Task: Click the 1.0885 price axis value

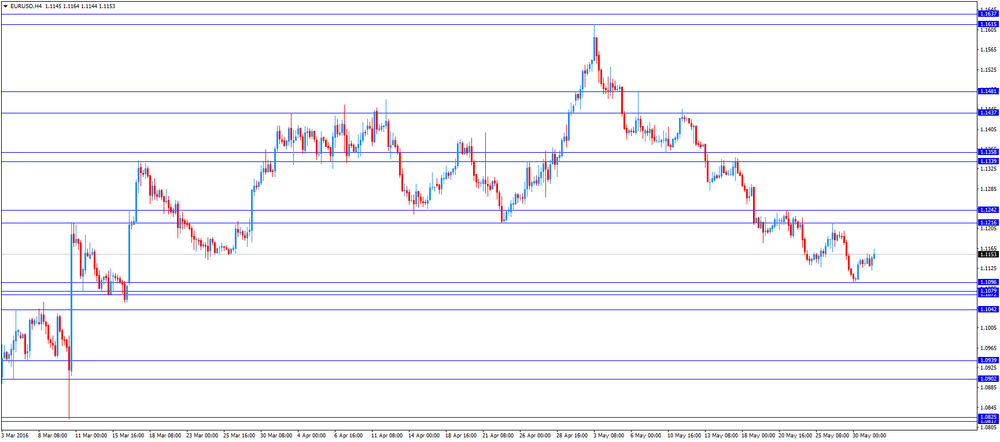Action: (989, 388)
